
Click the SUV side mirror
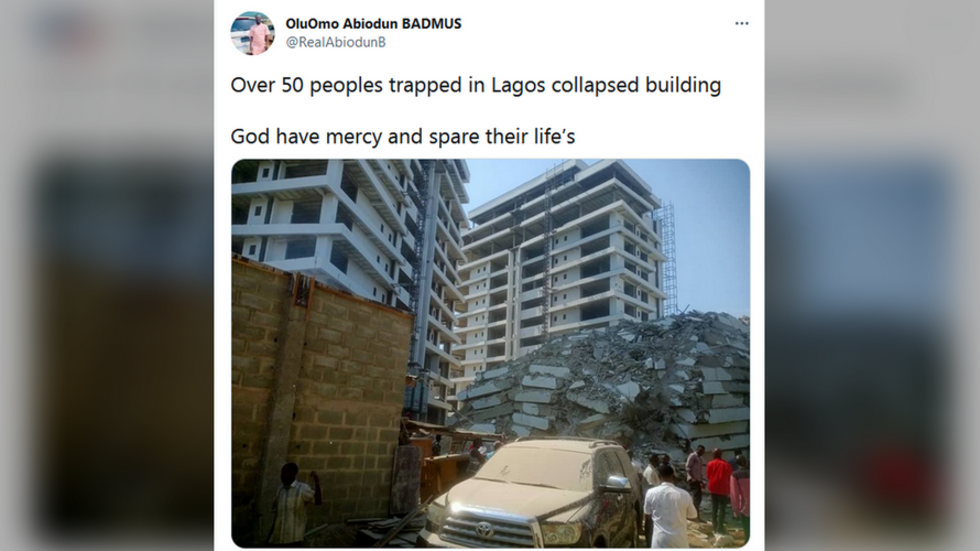point(617,483)
